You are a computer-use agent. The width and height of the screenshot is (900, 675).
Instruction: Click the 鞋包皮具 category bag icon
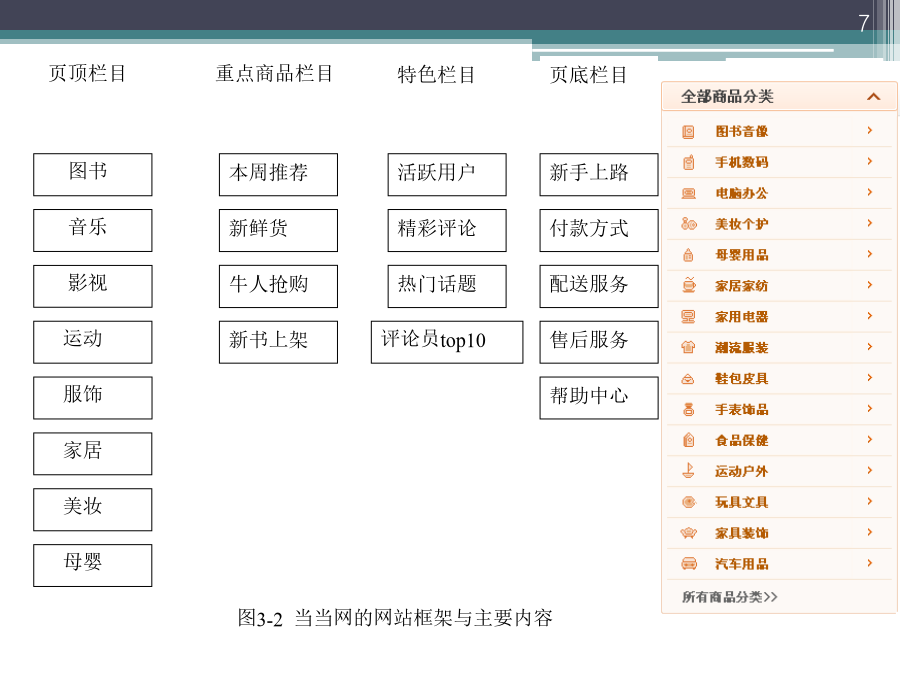(x=688, y=379)
